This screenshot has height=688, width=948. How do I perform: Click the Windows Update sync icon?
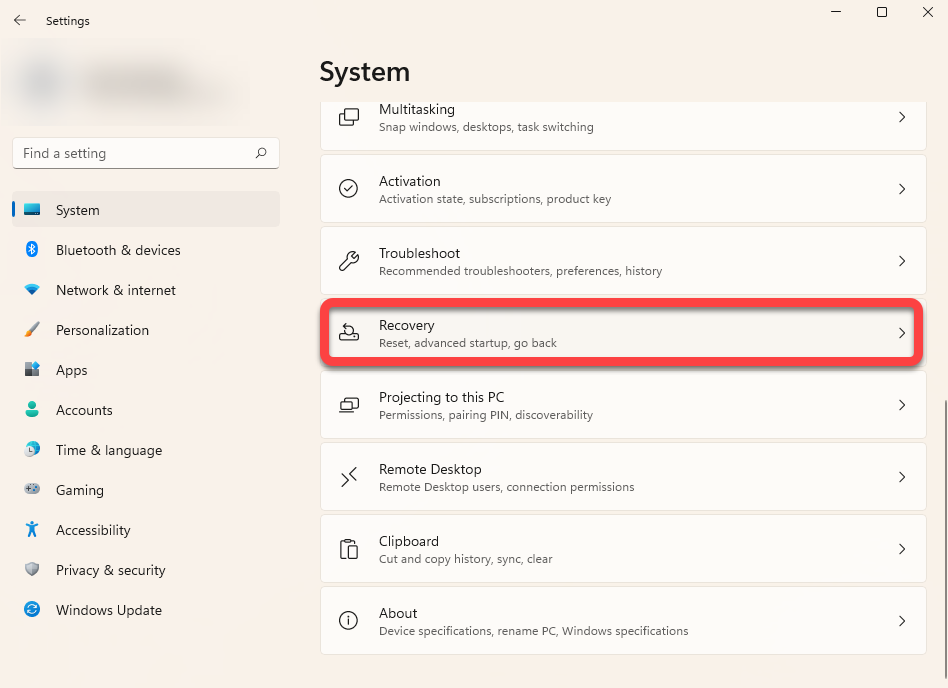(32, 610)
